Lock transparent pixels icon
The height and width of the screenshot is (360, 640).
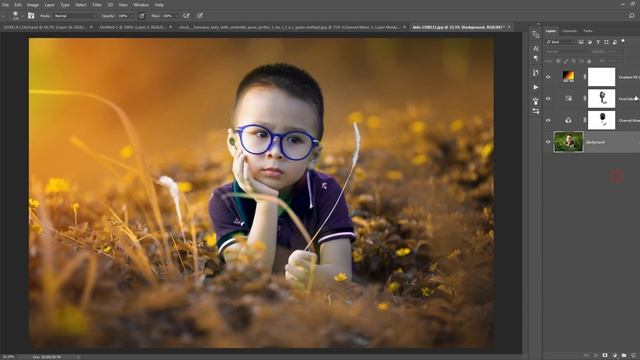click(x=558, y=61)
